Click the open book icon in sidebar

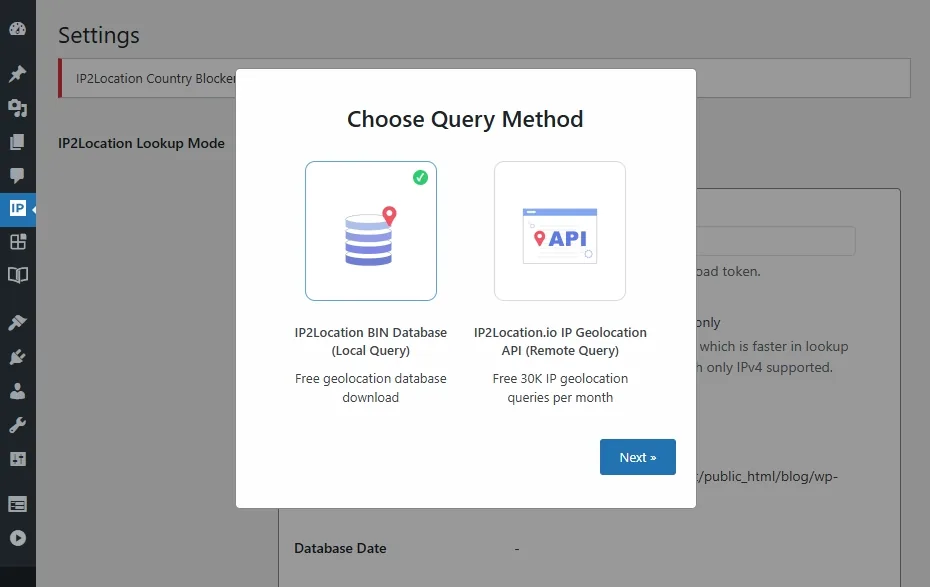point(18,275)
